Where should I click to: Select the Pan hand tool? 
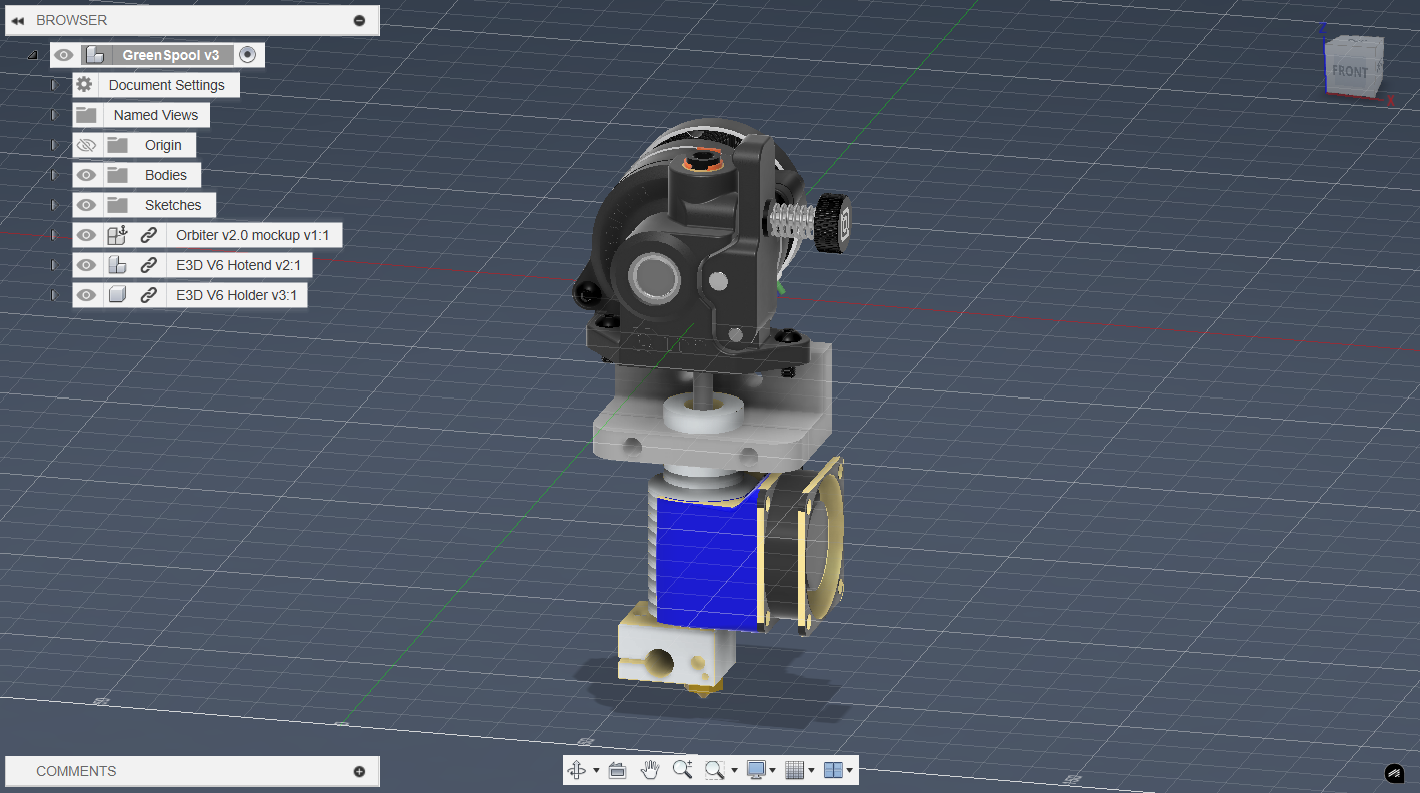click(x=650, y=770)
